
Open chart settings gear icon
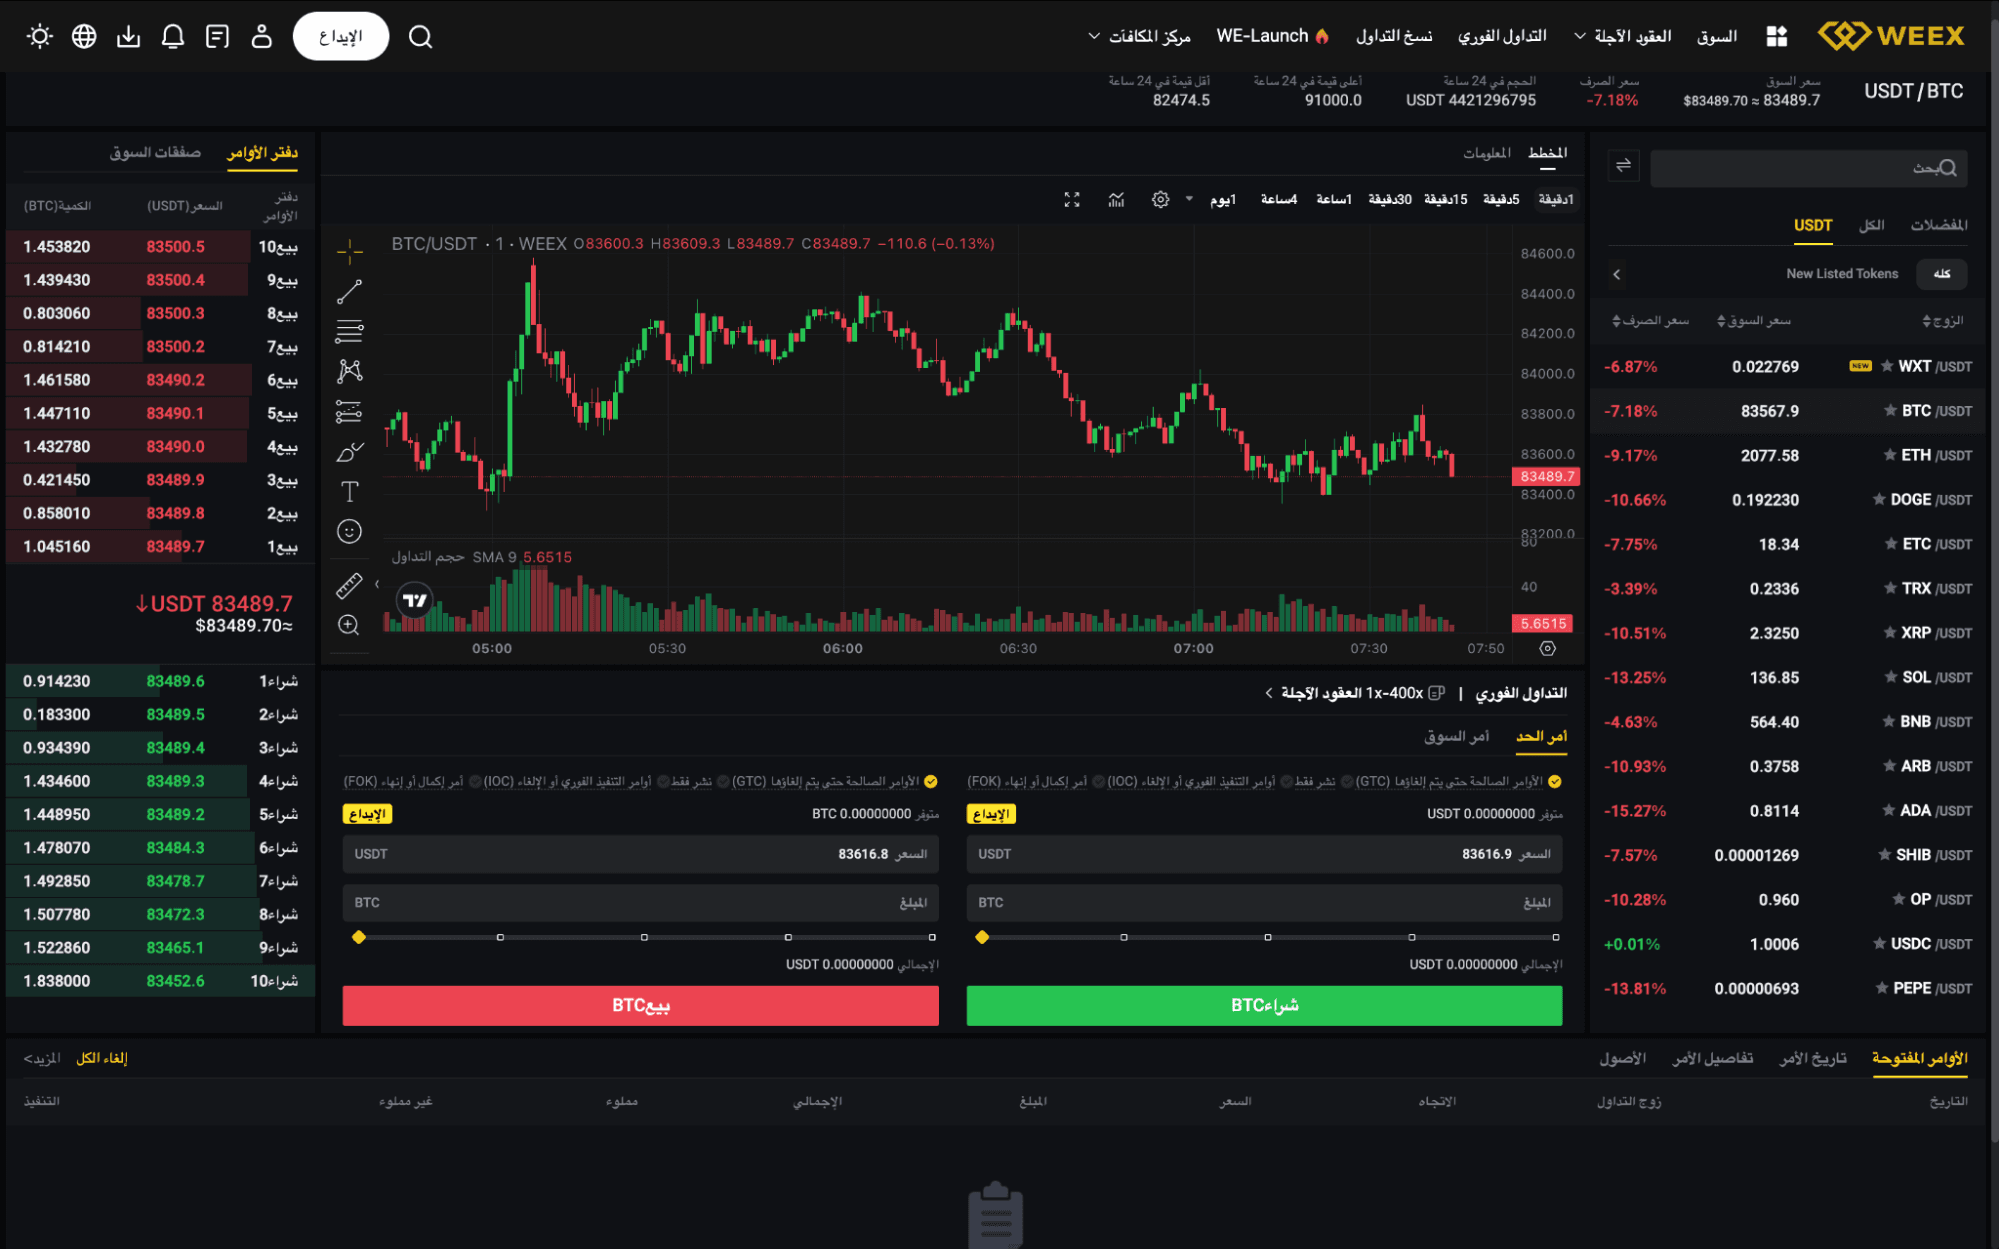point(1160,200)
